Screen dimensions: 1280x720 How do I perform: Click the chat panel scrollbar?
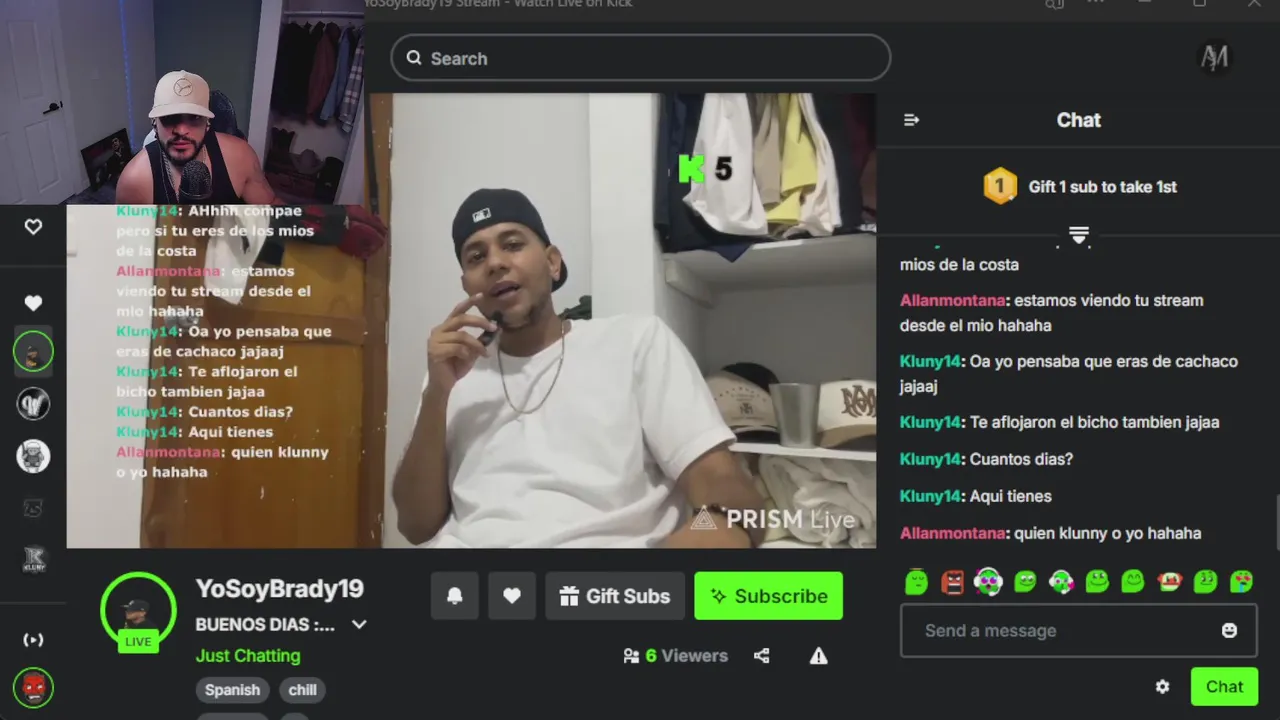pos(1276,522)
